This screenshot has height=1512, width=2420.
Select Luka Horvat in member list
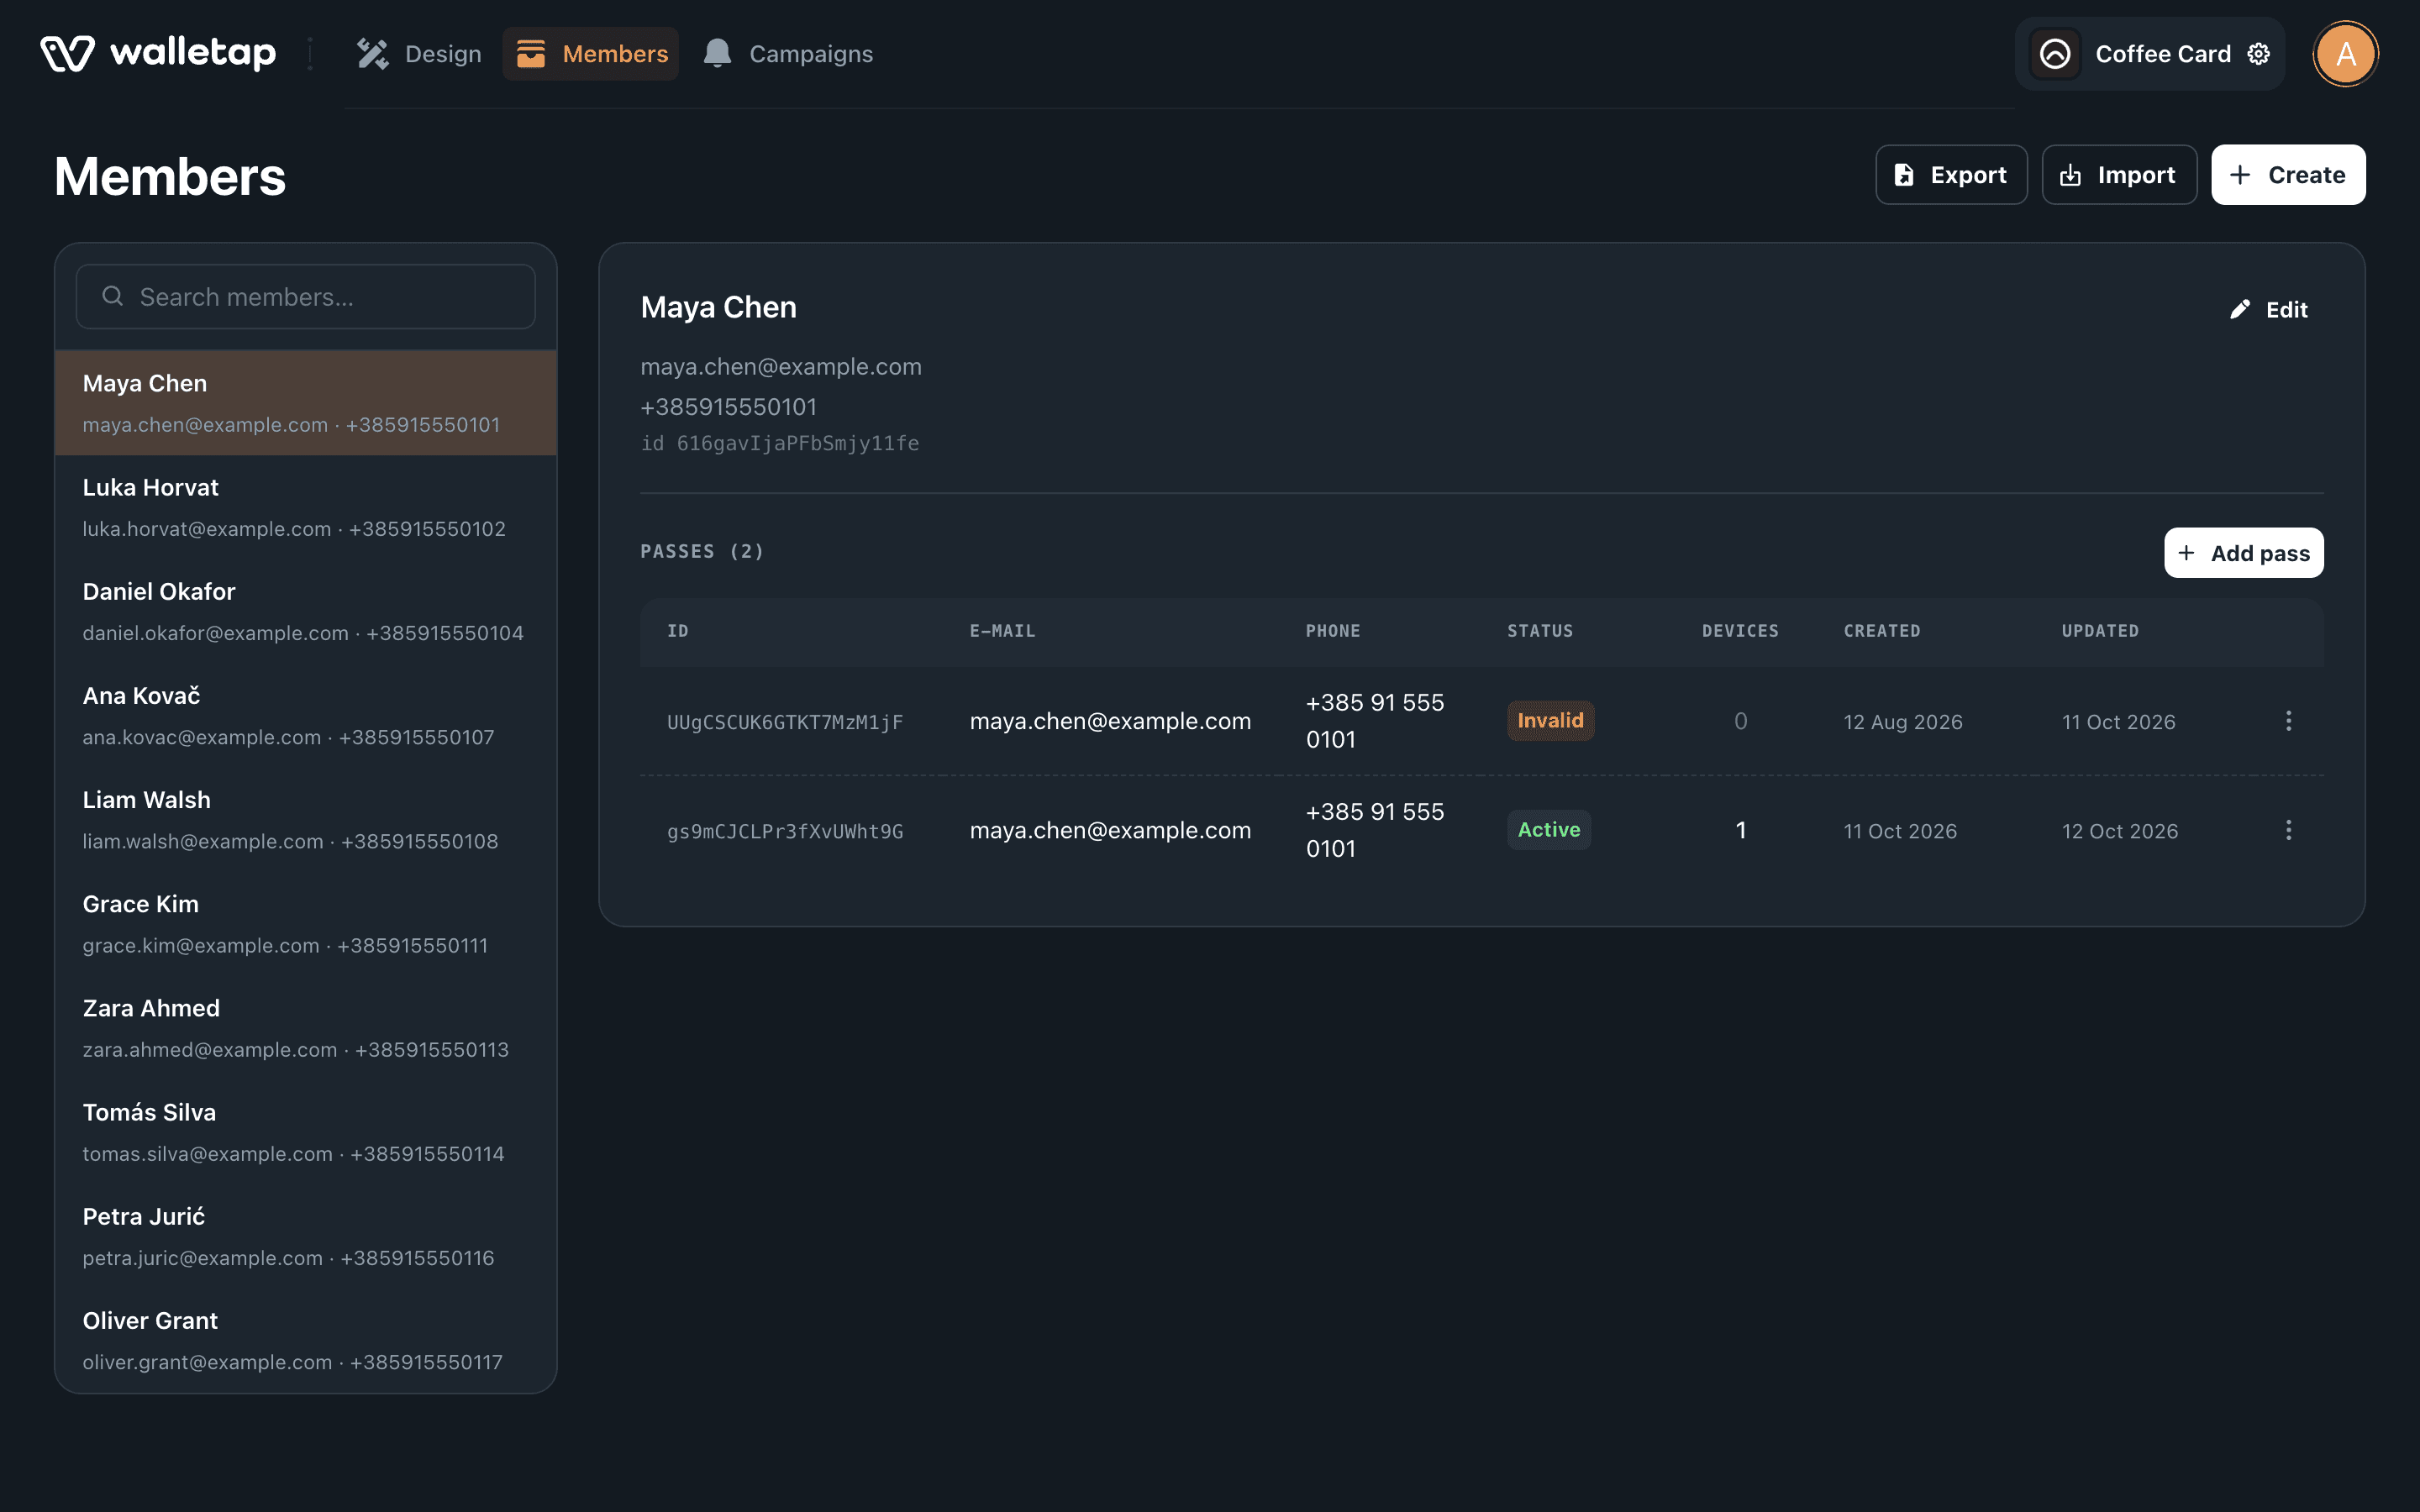pyautogui.click(x=306, y=507)
